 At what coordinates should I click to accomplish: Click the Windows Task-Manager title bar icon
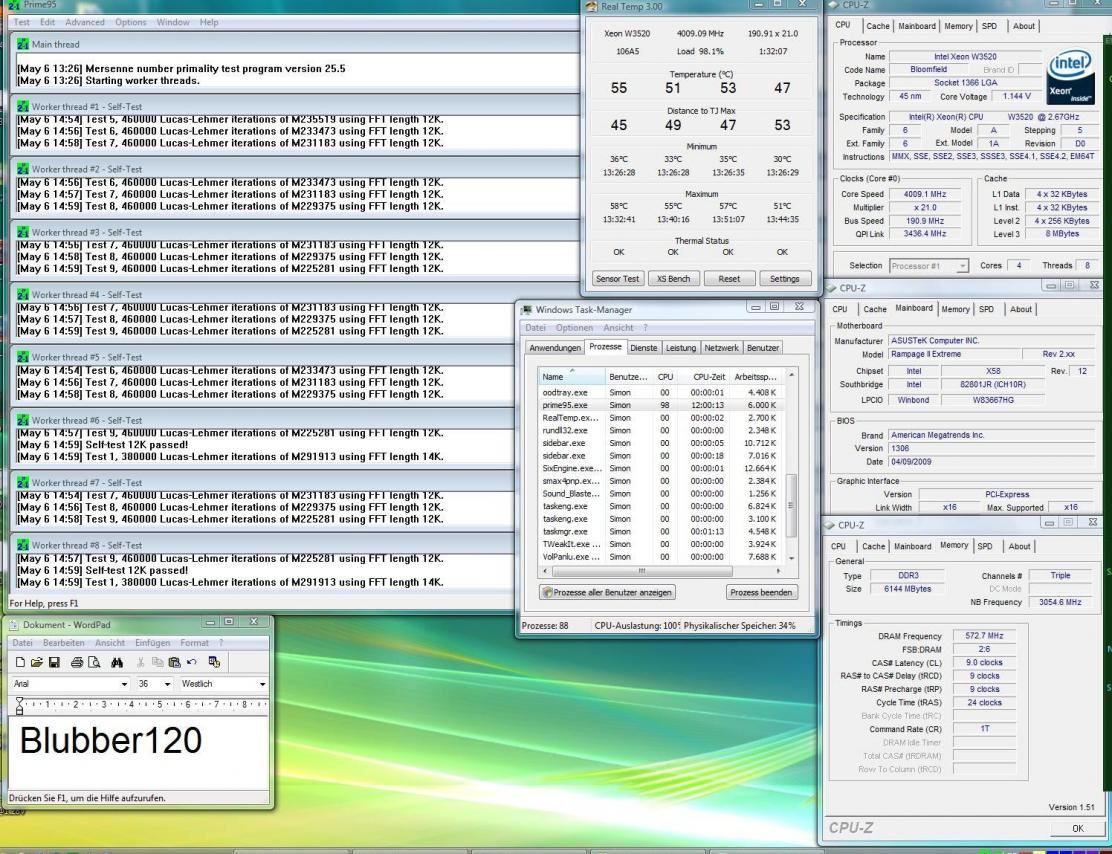pyautogui.click(x=527, y=309)
